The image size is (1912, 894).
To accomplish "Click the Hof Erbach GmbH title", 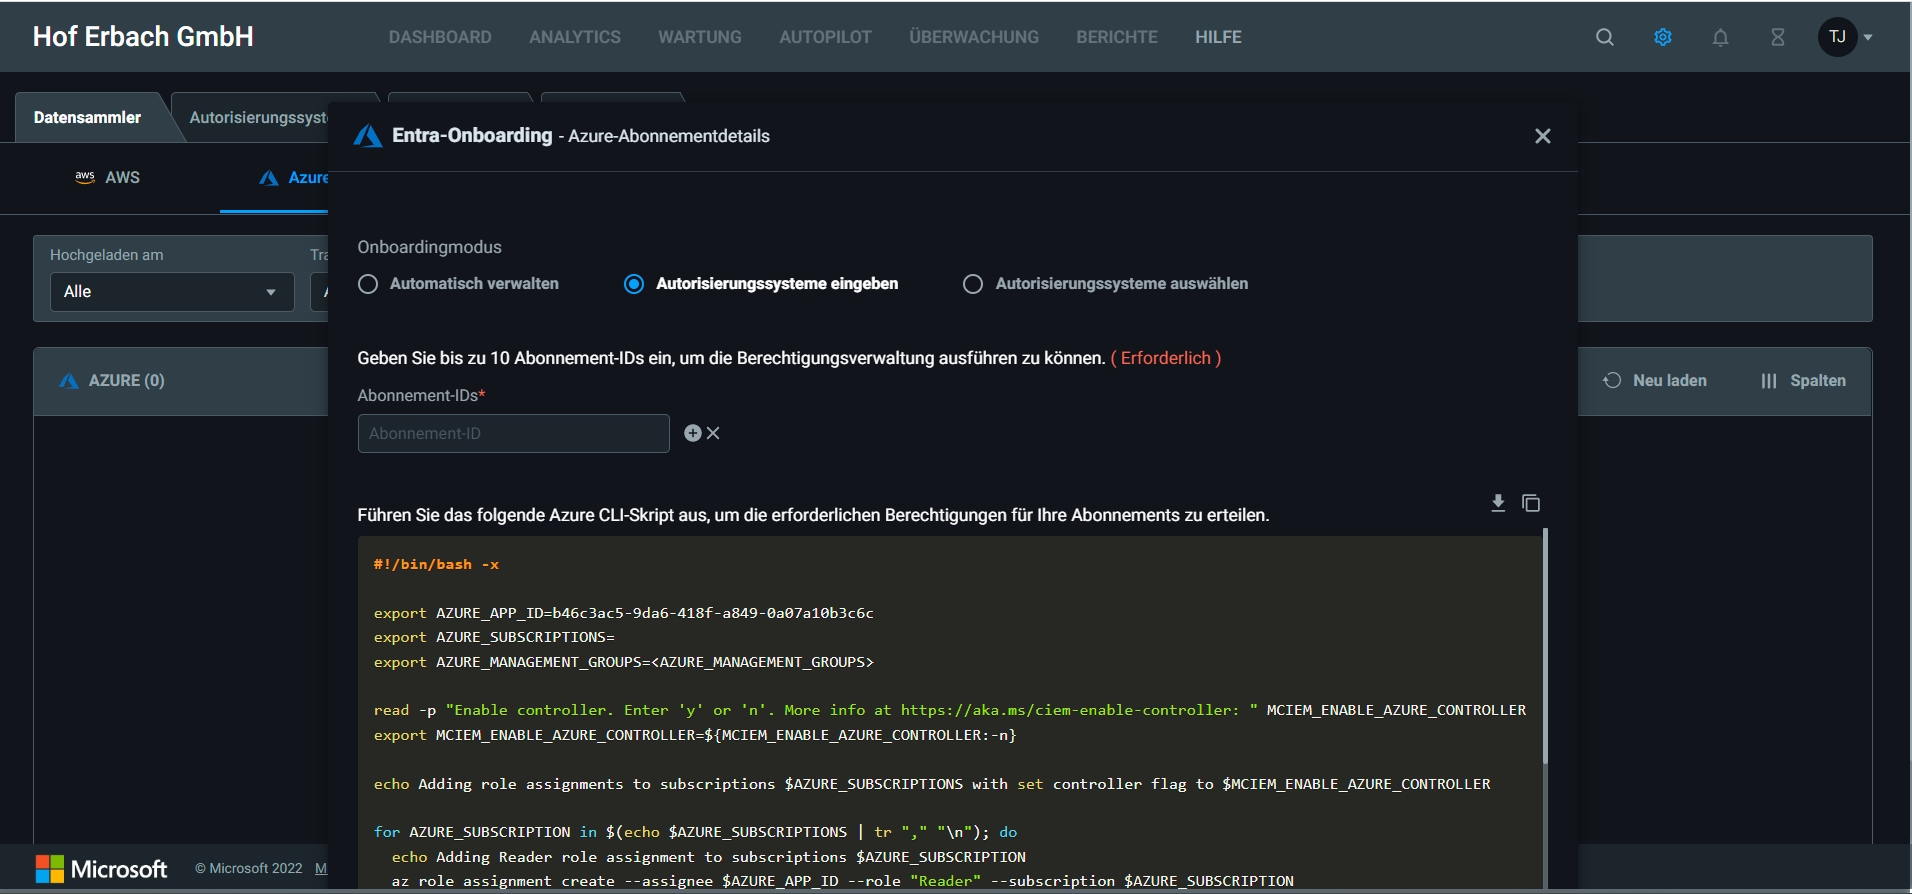I will pyautogui.click(x=143, y=37).
